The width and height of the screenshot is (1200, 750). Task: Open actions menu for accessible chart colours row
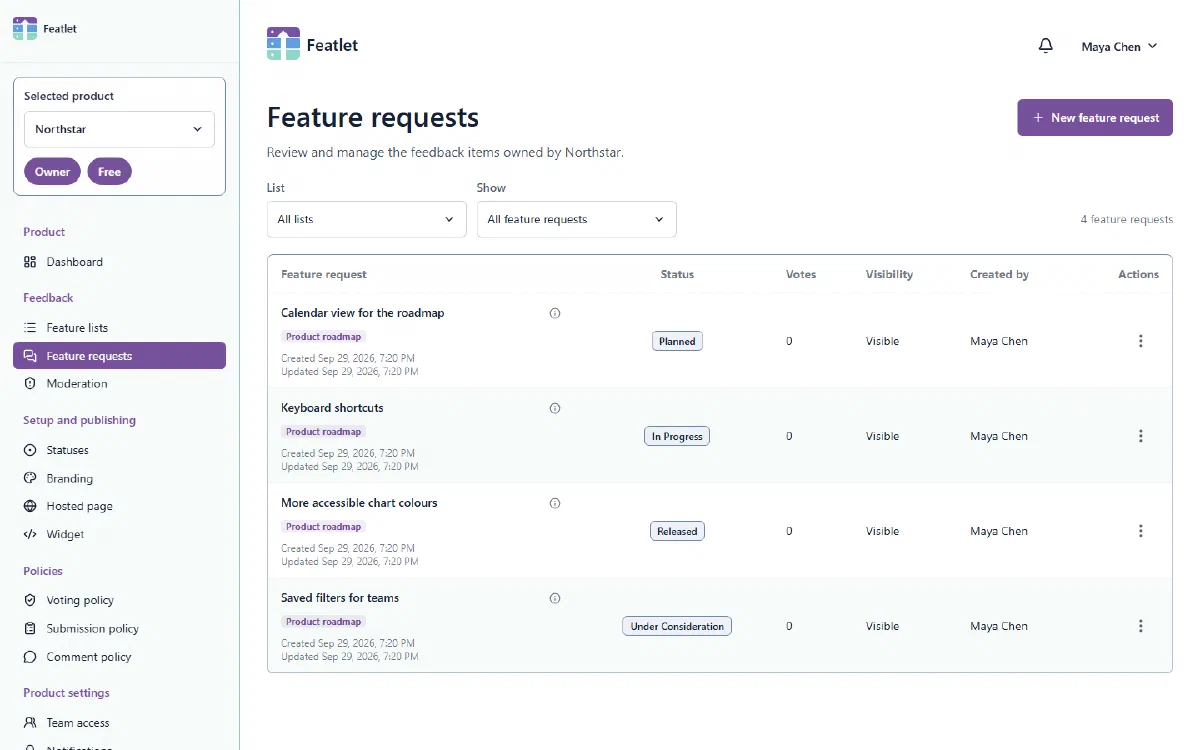tap(1141, 531)
